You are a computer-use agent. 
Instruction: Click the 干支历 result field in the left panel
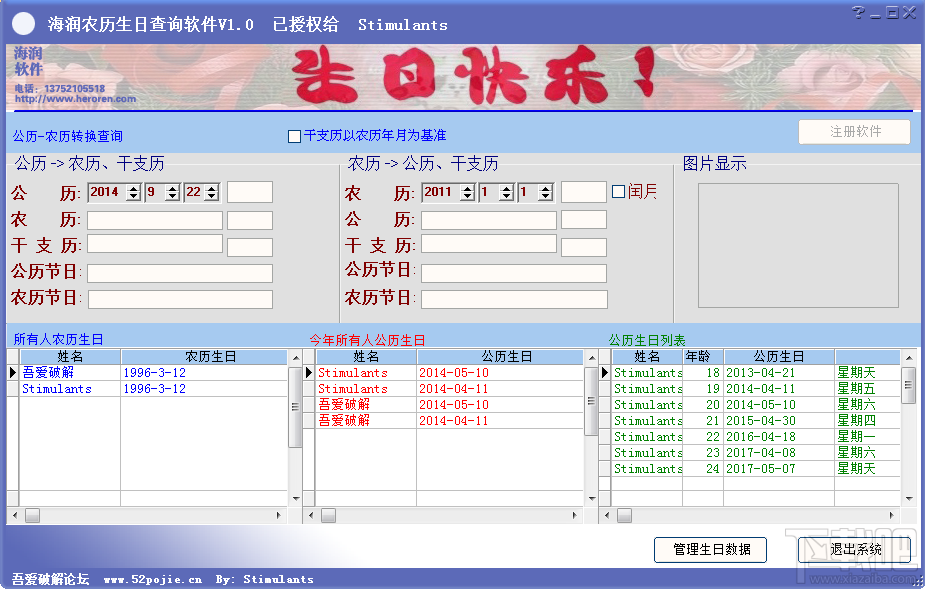click(155, 244)
